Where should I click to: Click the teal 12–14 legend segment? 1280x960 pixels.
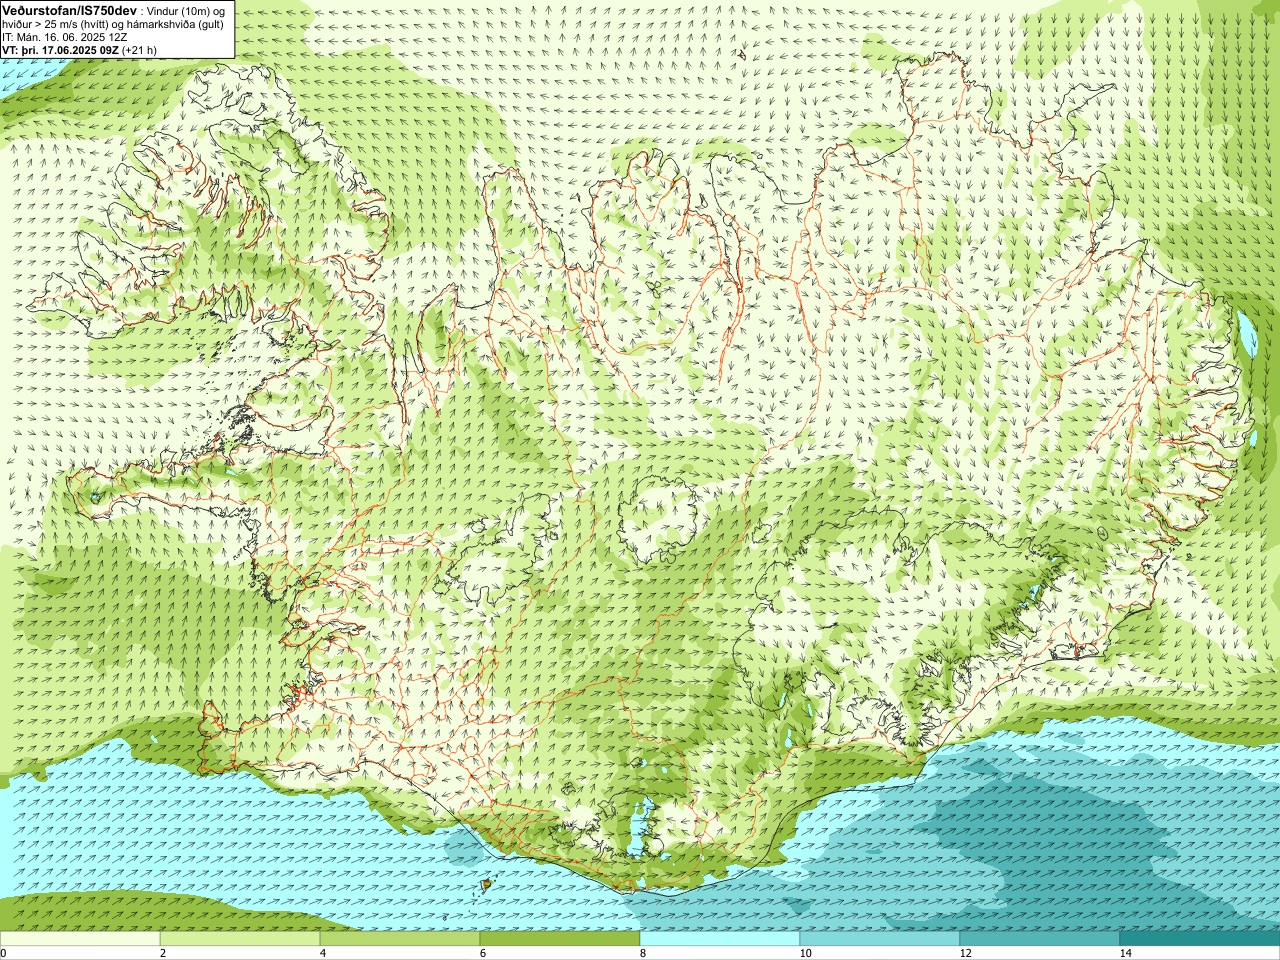click(1040, 939)
